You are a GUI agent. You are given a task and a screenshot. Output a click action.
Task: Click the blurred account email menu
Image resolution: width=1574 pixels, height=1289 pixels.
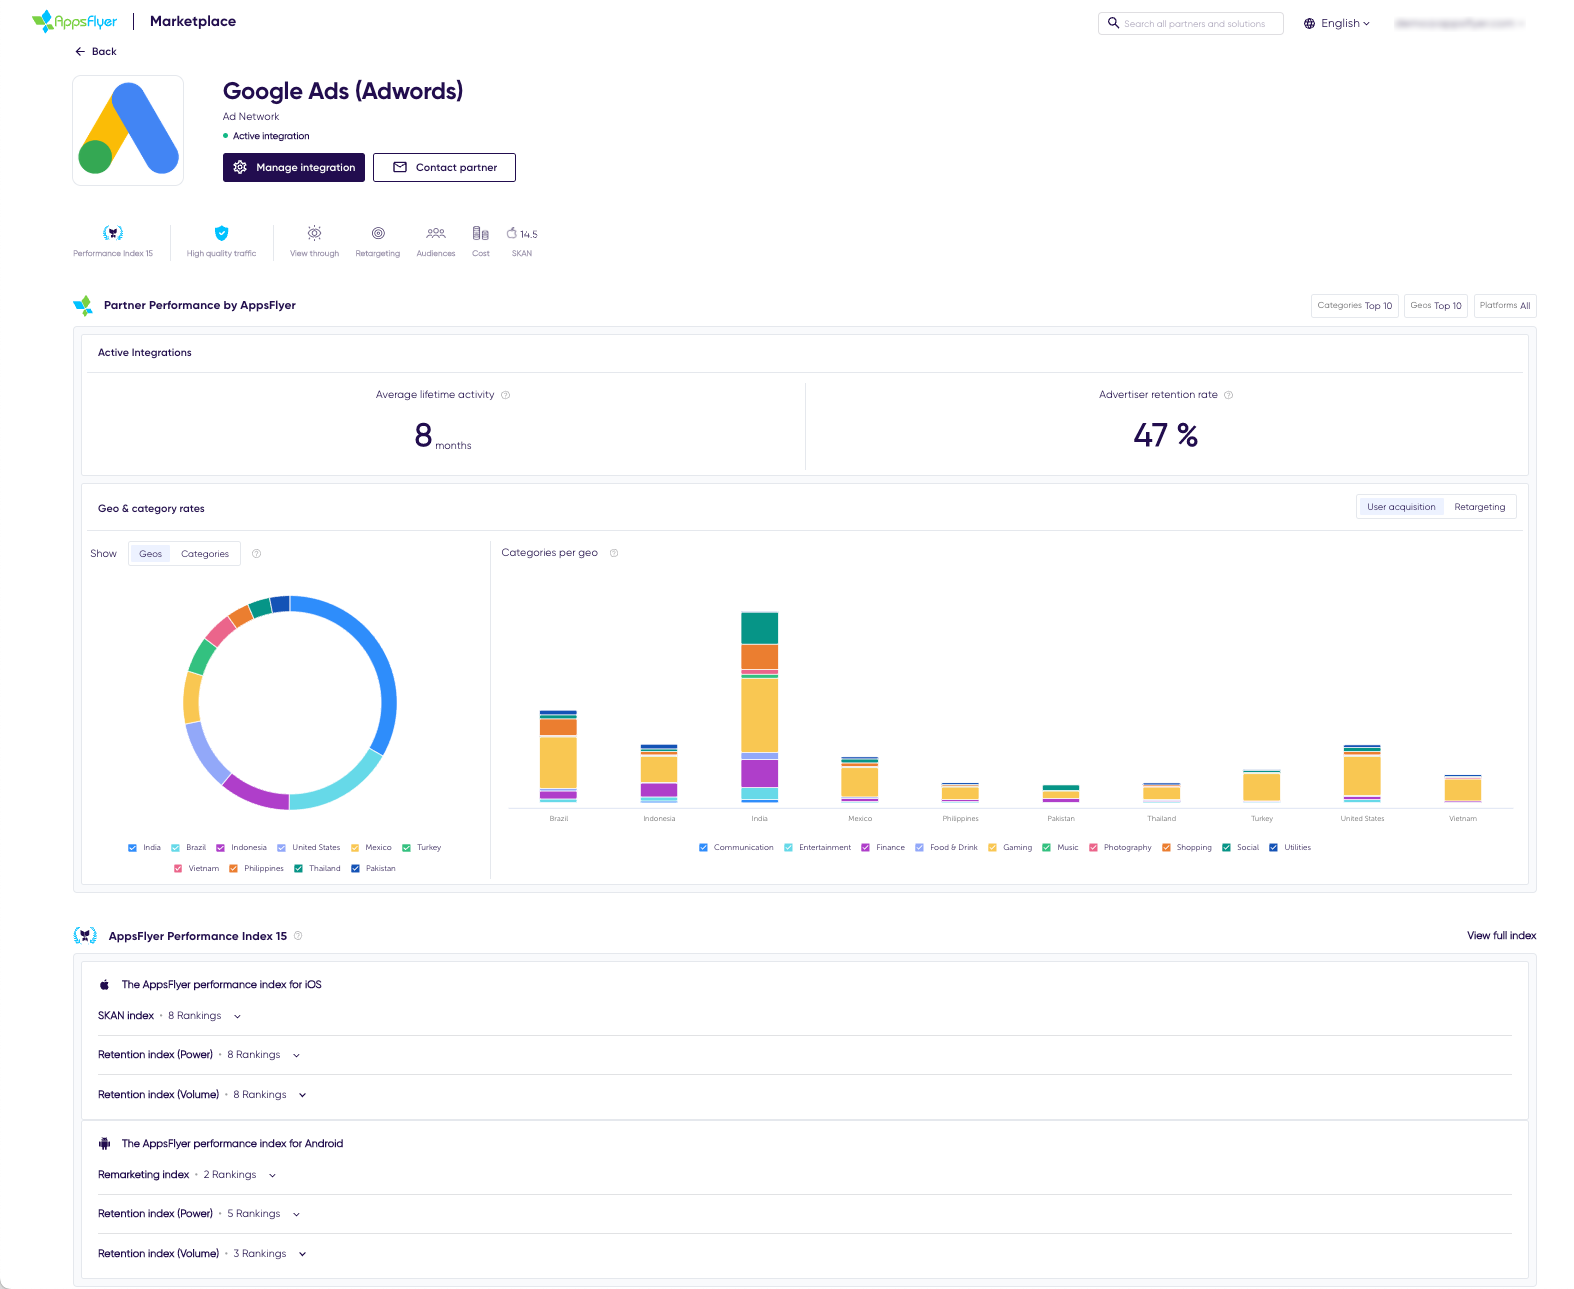pyautogui.click(x=1459, y=23)
